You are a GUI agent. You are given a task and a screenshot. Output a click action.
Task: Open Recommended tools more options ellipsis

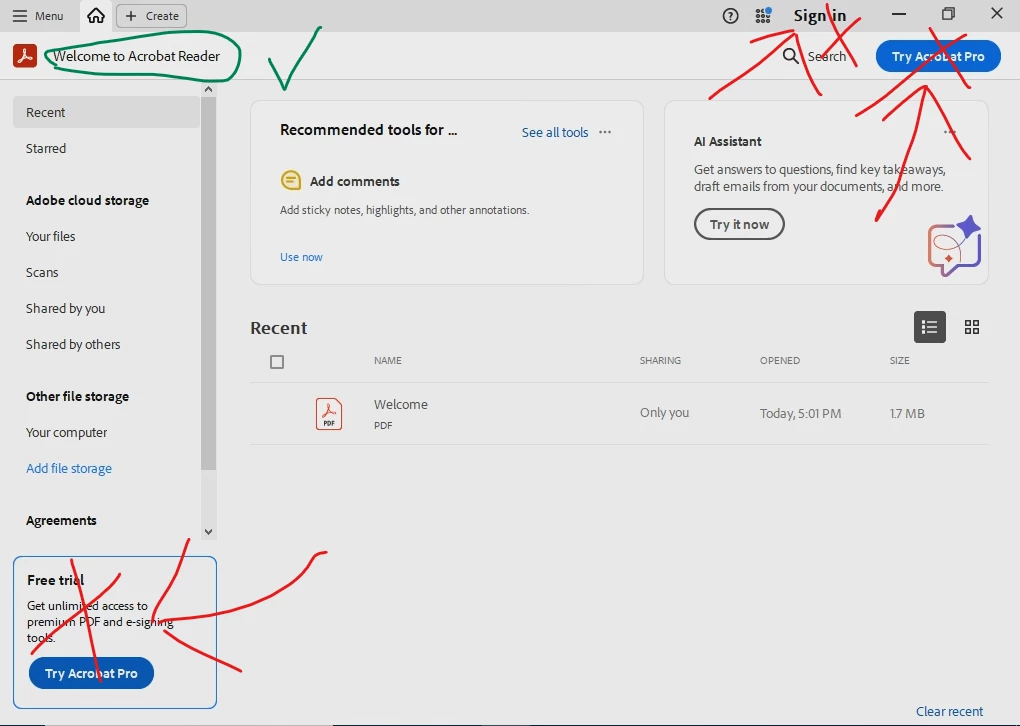pos(605,132)
